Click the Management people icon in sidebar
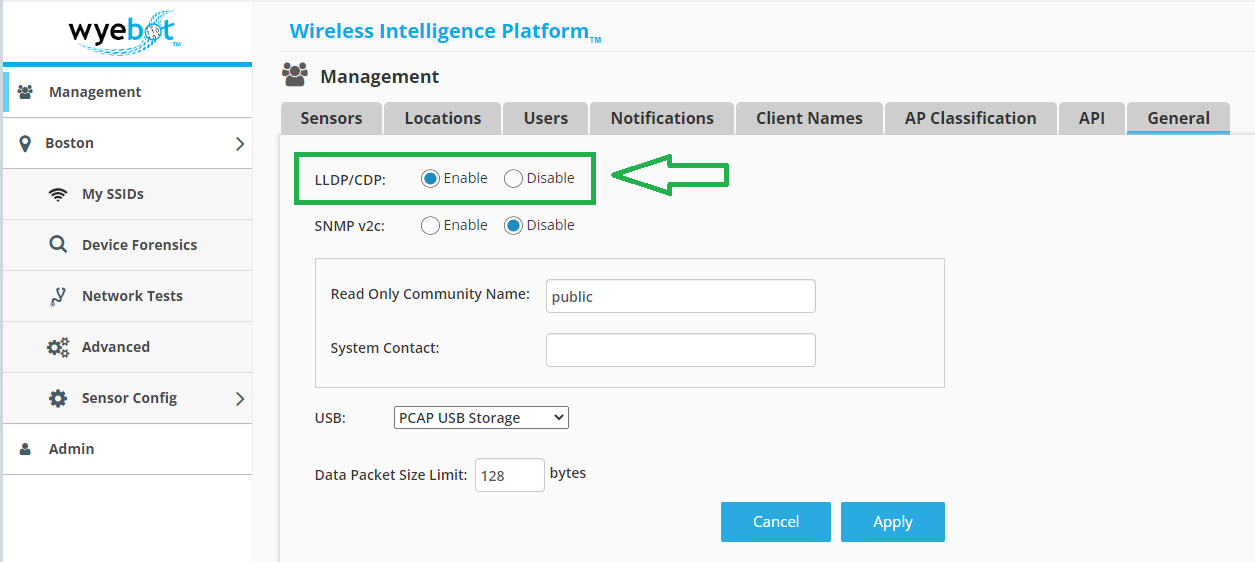This screenshot has height=562, width=1255. pos(26,92)
